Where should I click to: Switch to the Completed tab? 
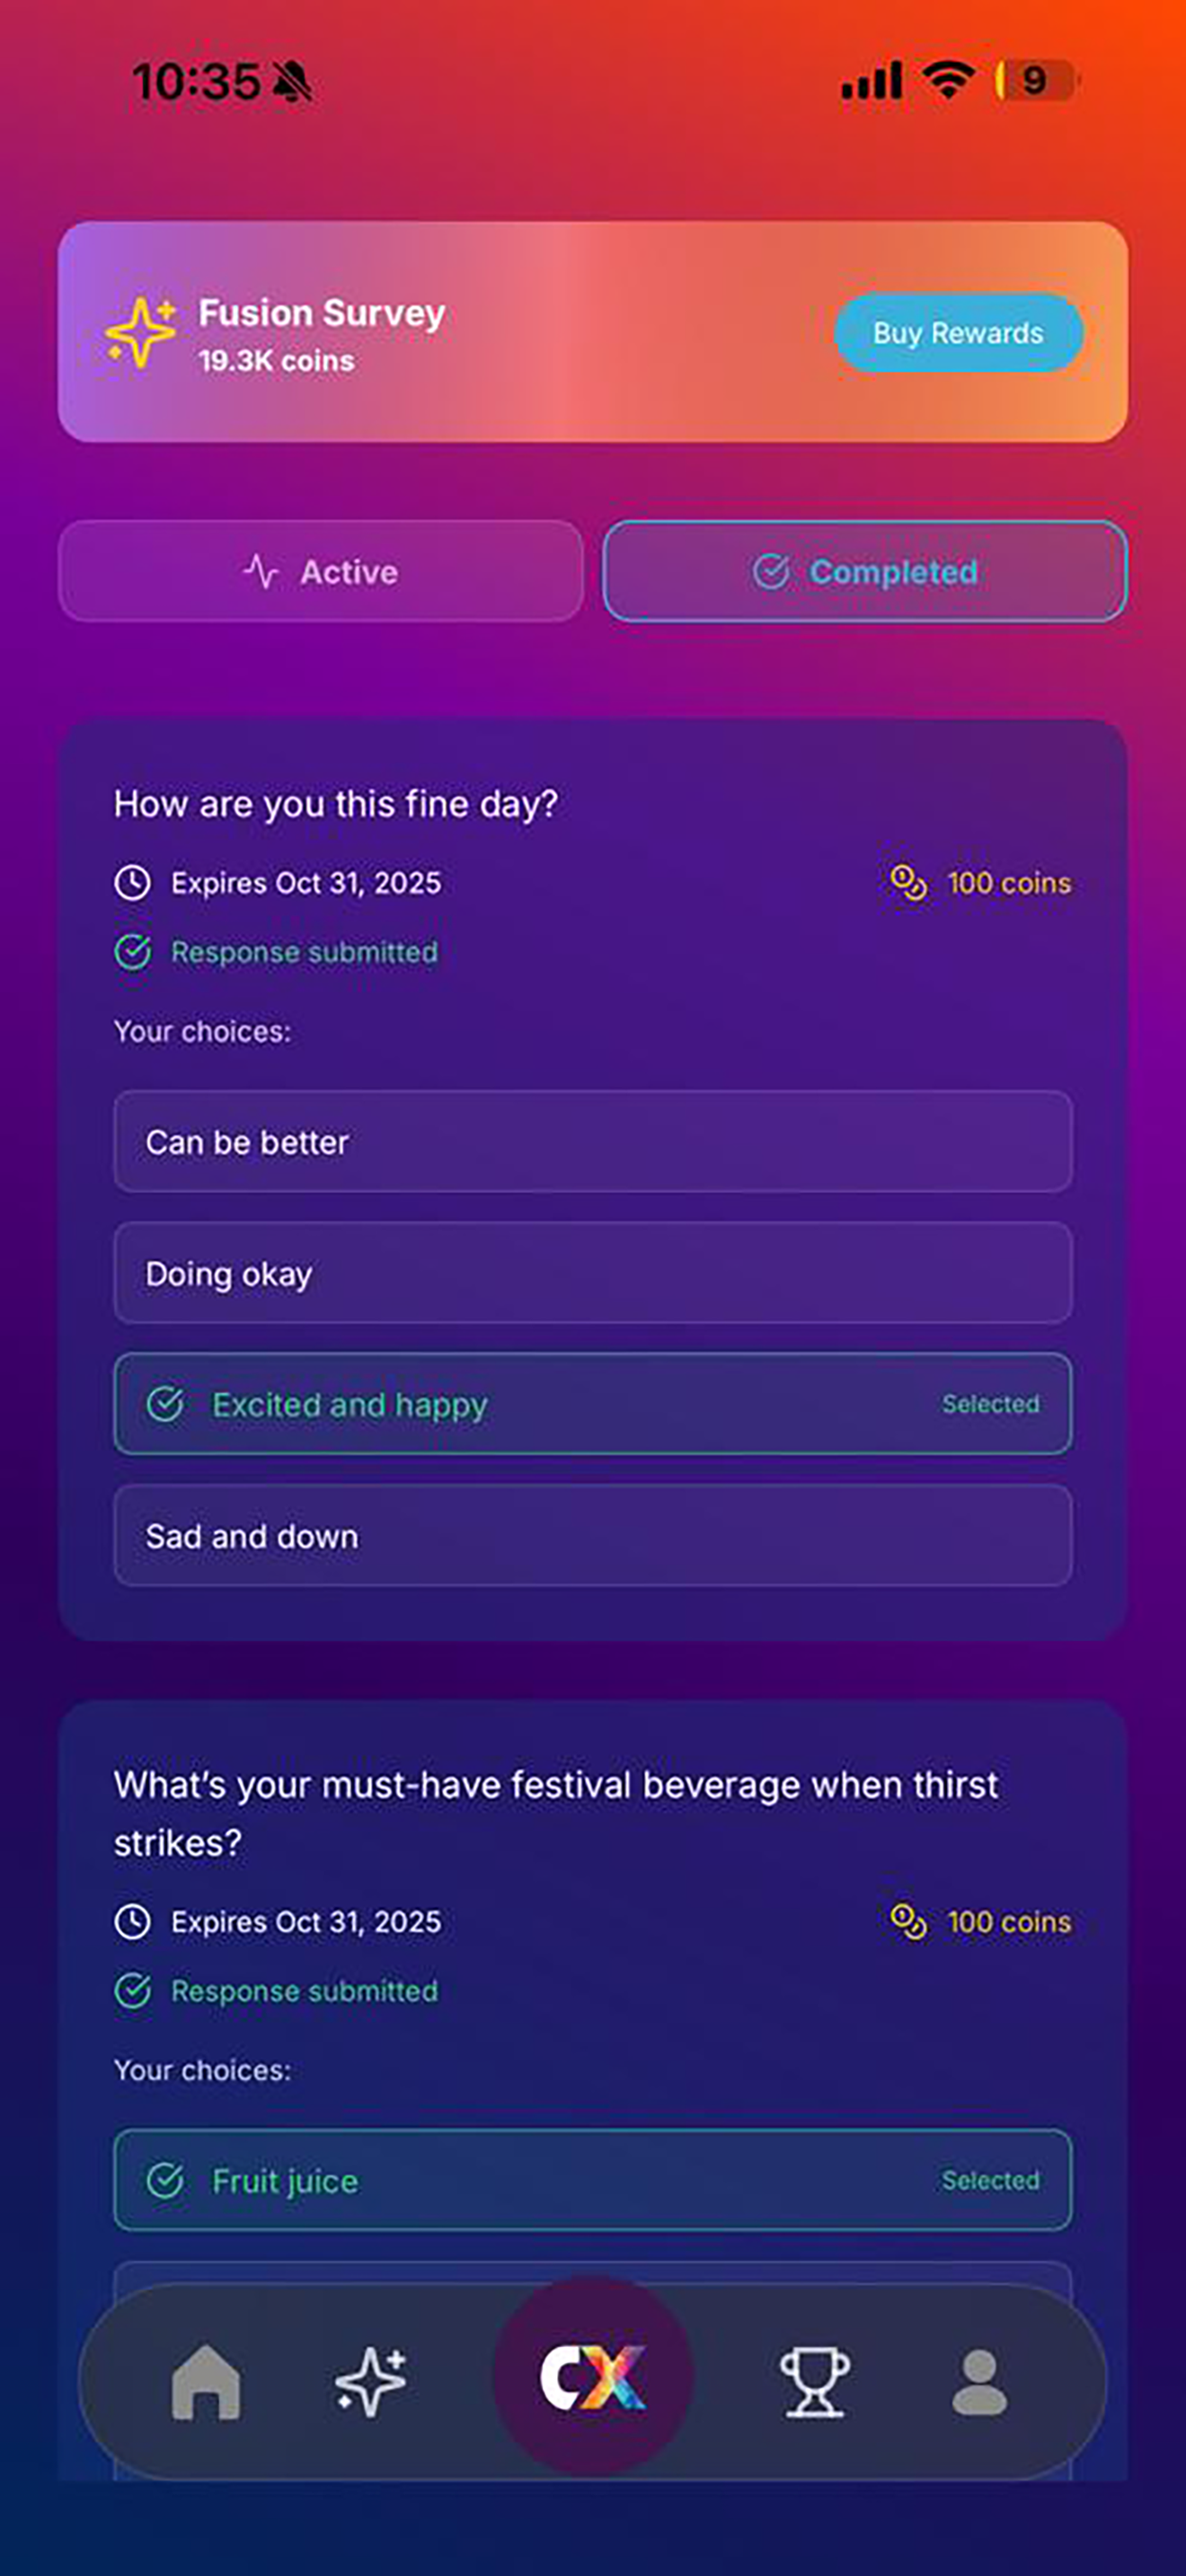865,571
